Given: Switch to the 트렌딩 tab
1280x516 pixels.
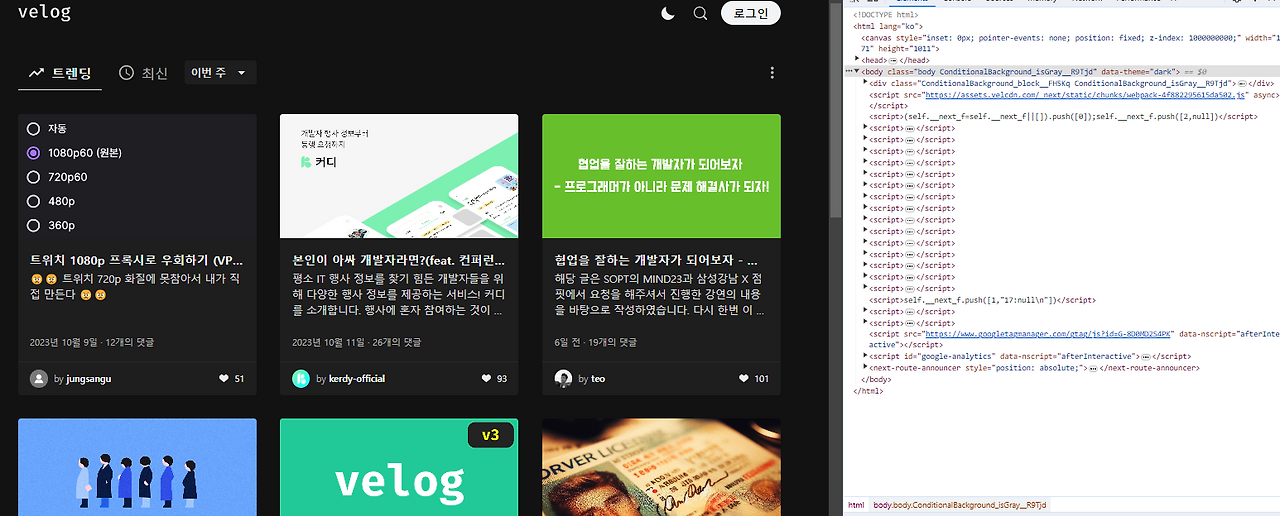Looking at the screenshot, I should [60, 73].
